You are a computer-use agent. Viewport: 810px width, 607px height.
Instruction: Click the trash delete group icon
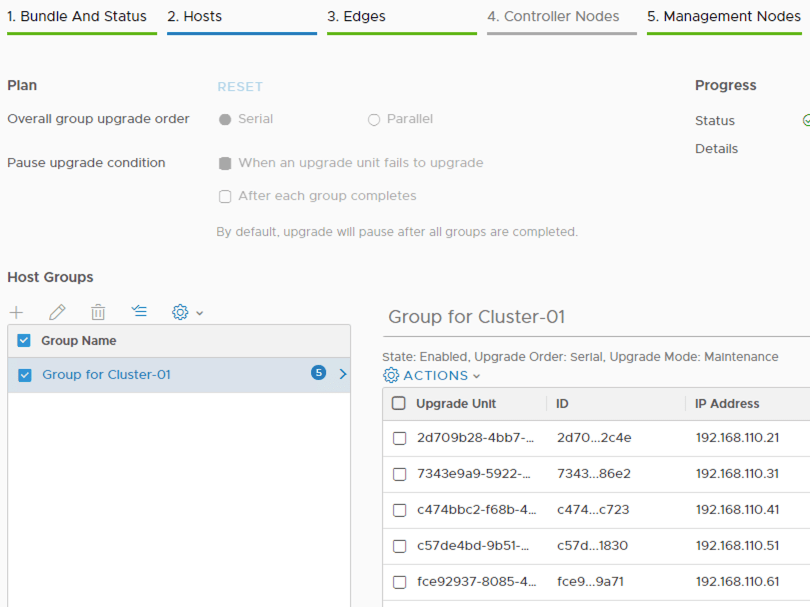coord(98,312)
